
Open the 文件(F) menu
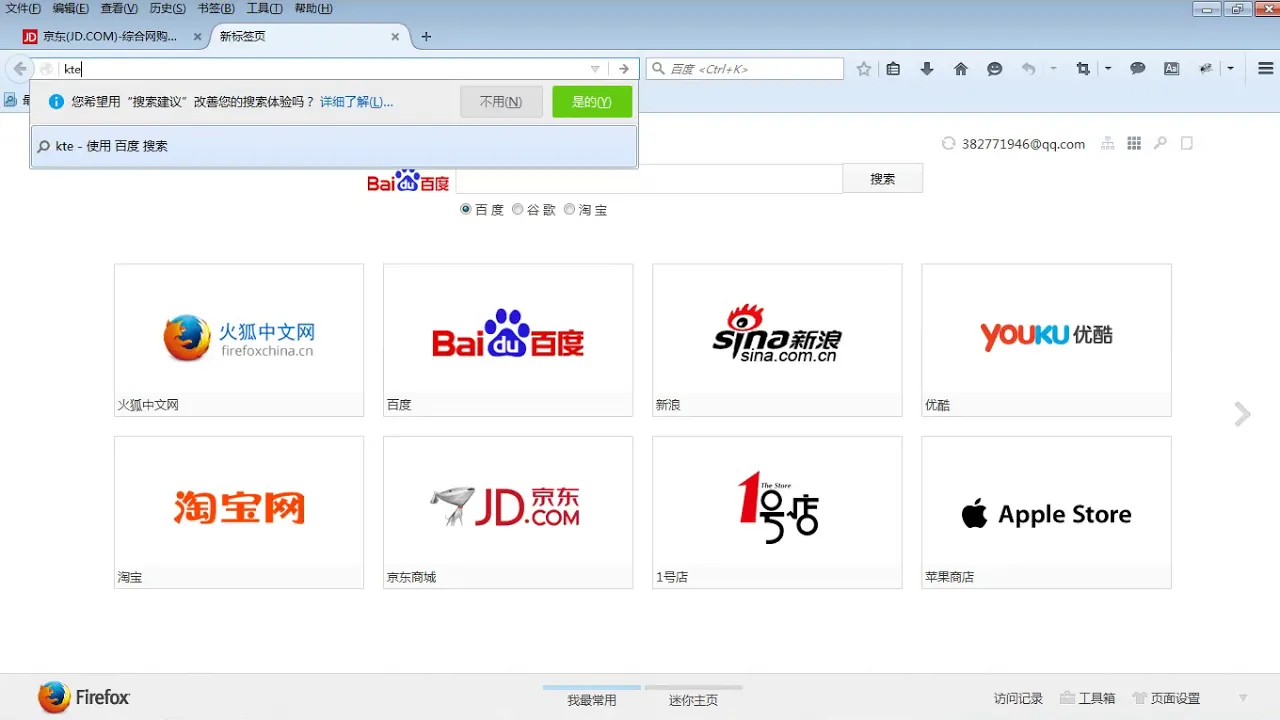[23, 8]
